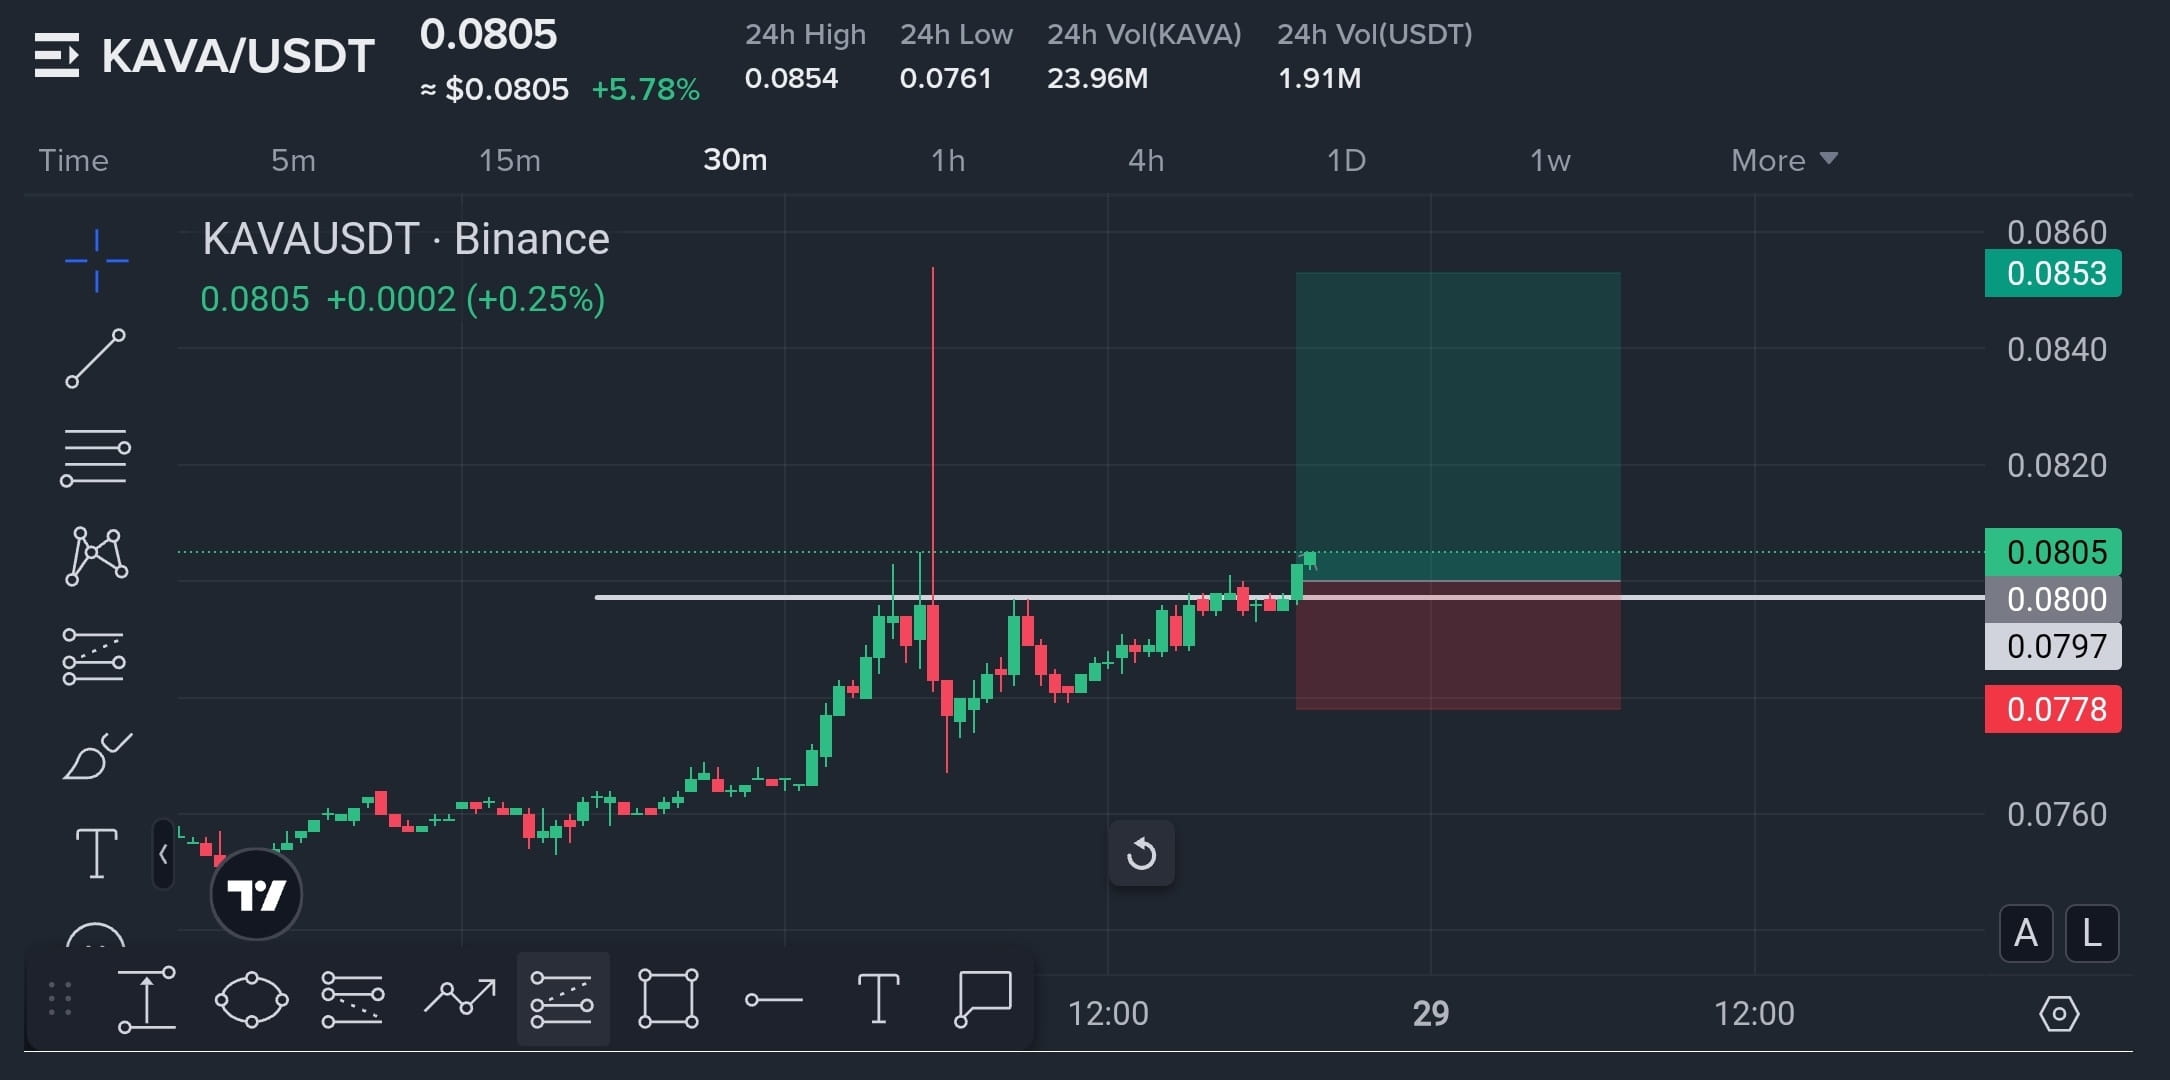Click the 0.0820 price axis label
Viewport: 2170px width, 1080px height.
(x=2056, y=465)
